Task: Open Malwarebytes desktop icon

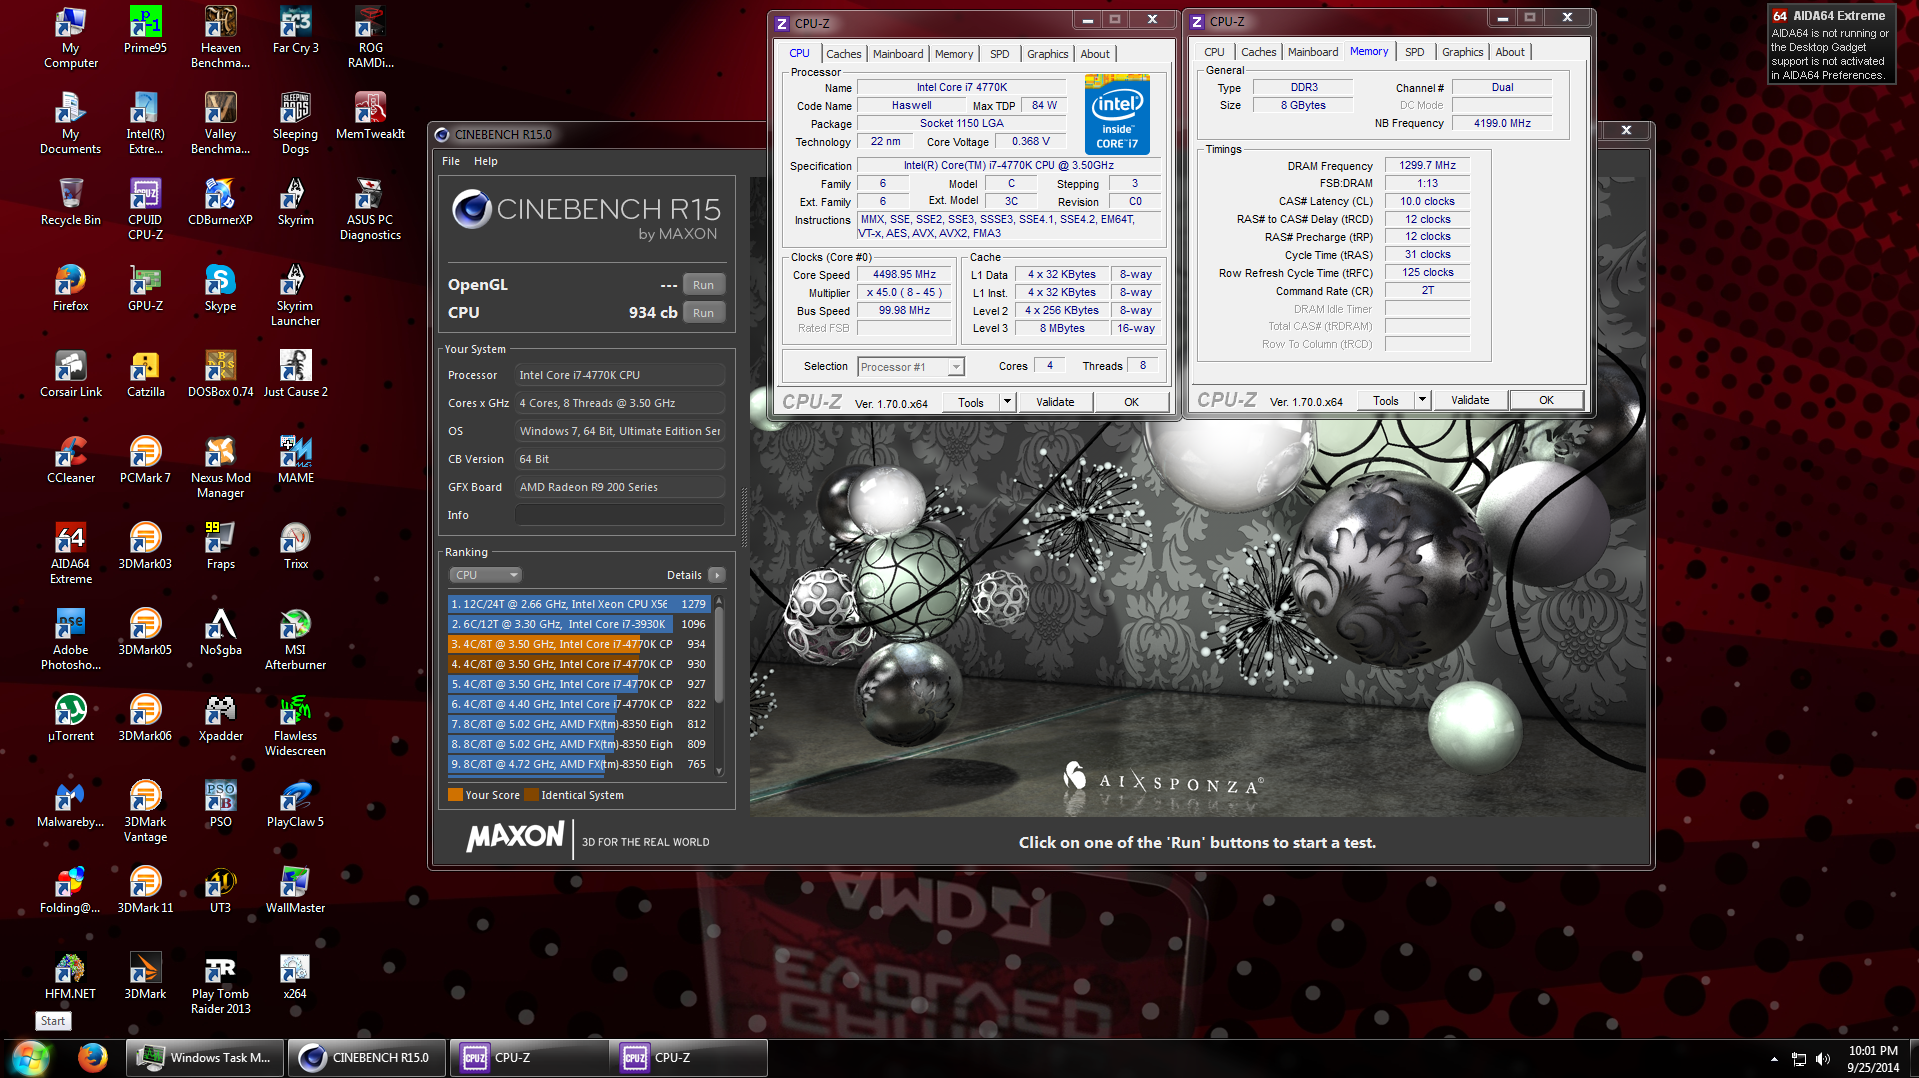Action: click(70, 804)
